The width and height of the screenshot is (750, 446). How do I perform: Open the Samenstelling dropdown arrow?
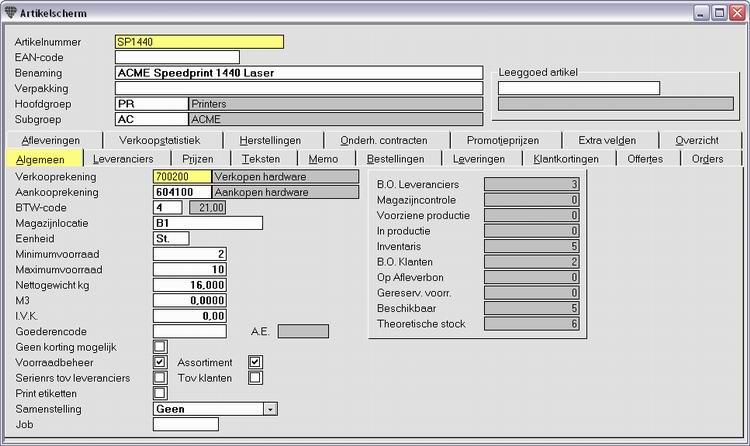(x=270, y=409)
